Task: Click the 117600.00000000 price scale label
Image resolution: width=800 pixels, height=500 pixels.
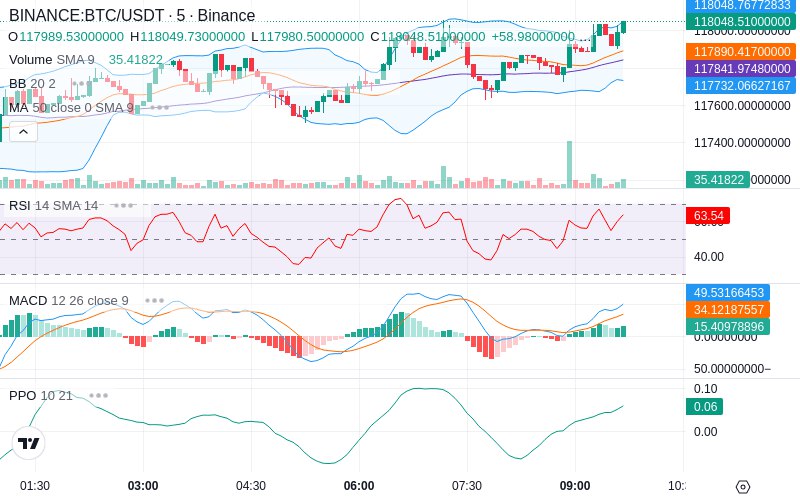Action: [x=742, y=106]
